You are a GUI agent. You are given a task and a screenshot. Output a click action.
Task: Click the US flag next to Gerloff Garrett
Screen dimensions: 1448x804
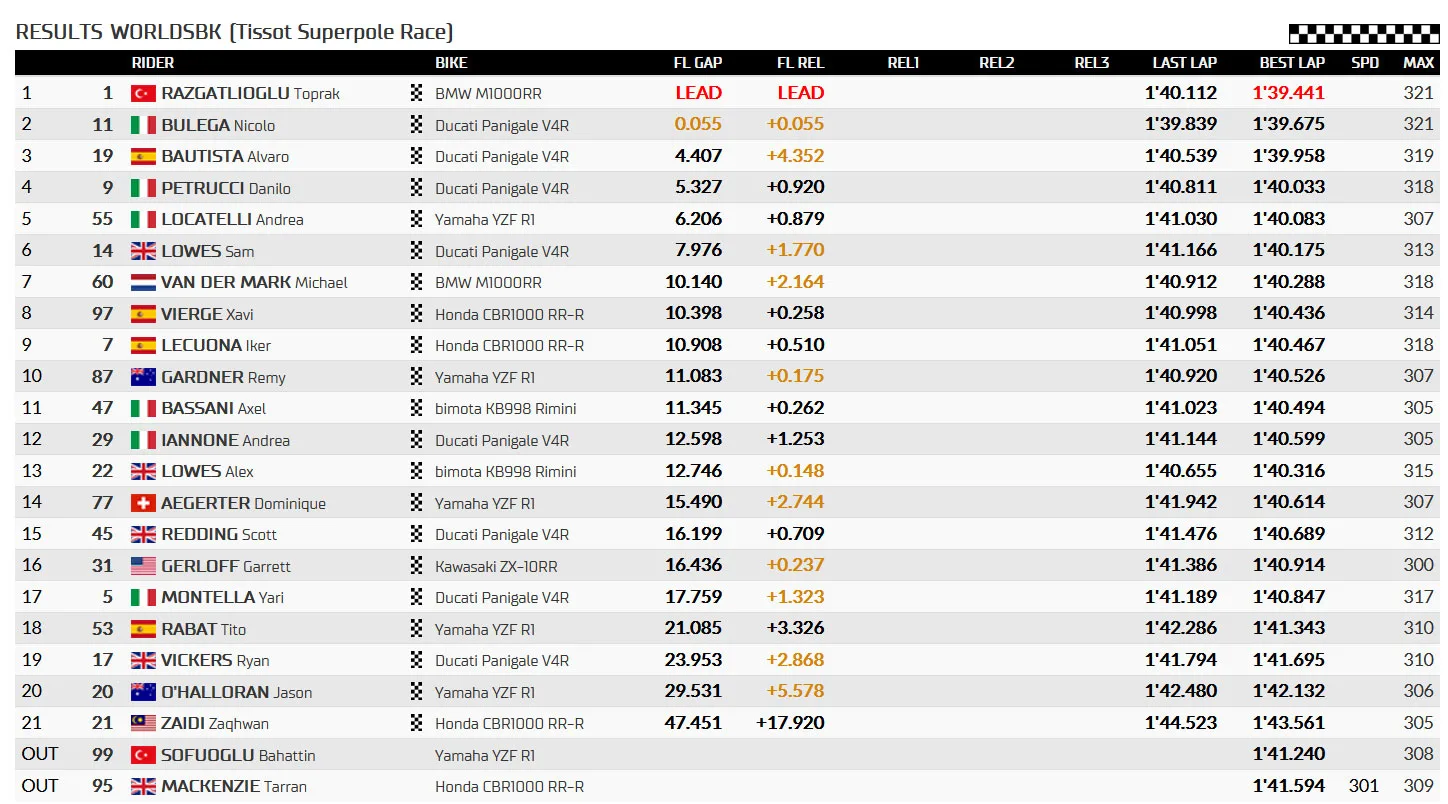143,566
